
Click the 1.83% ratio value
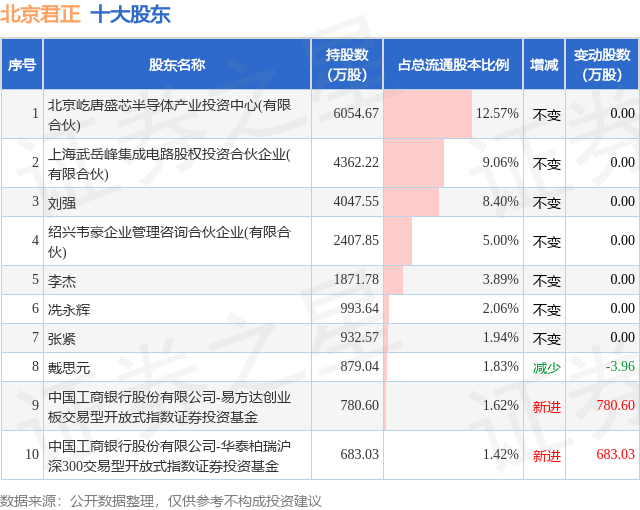pos(500,366)
